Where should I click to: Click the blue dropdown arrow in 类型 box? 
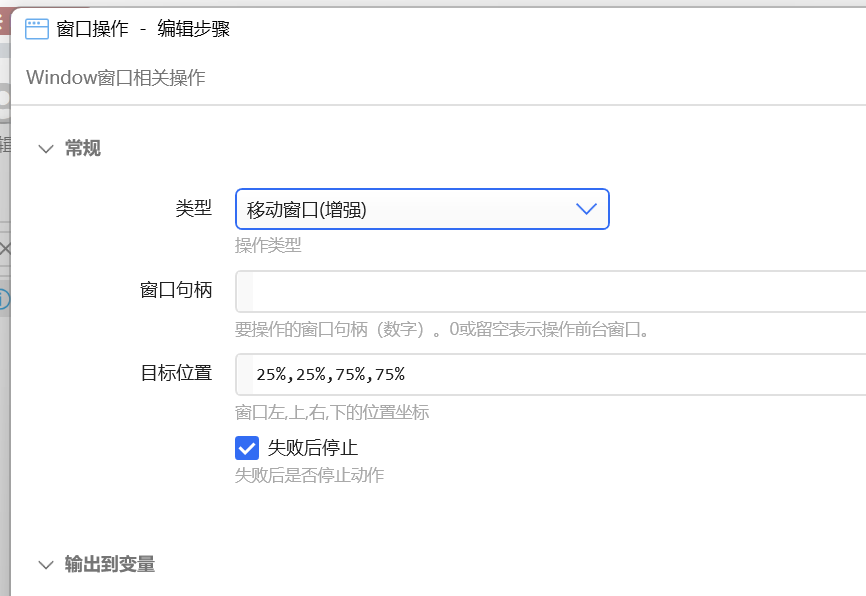point(586,209)
